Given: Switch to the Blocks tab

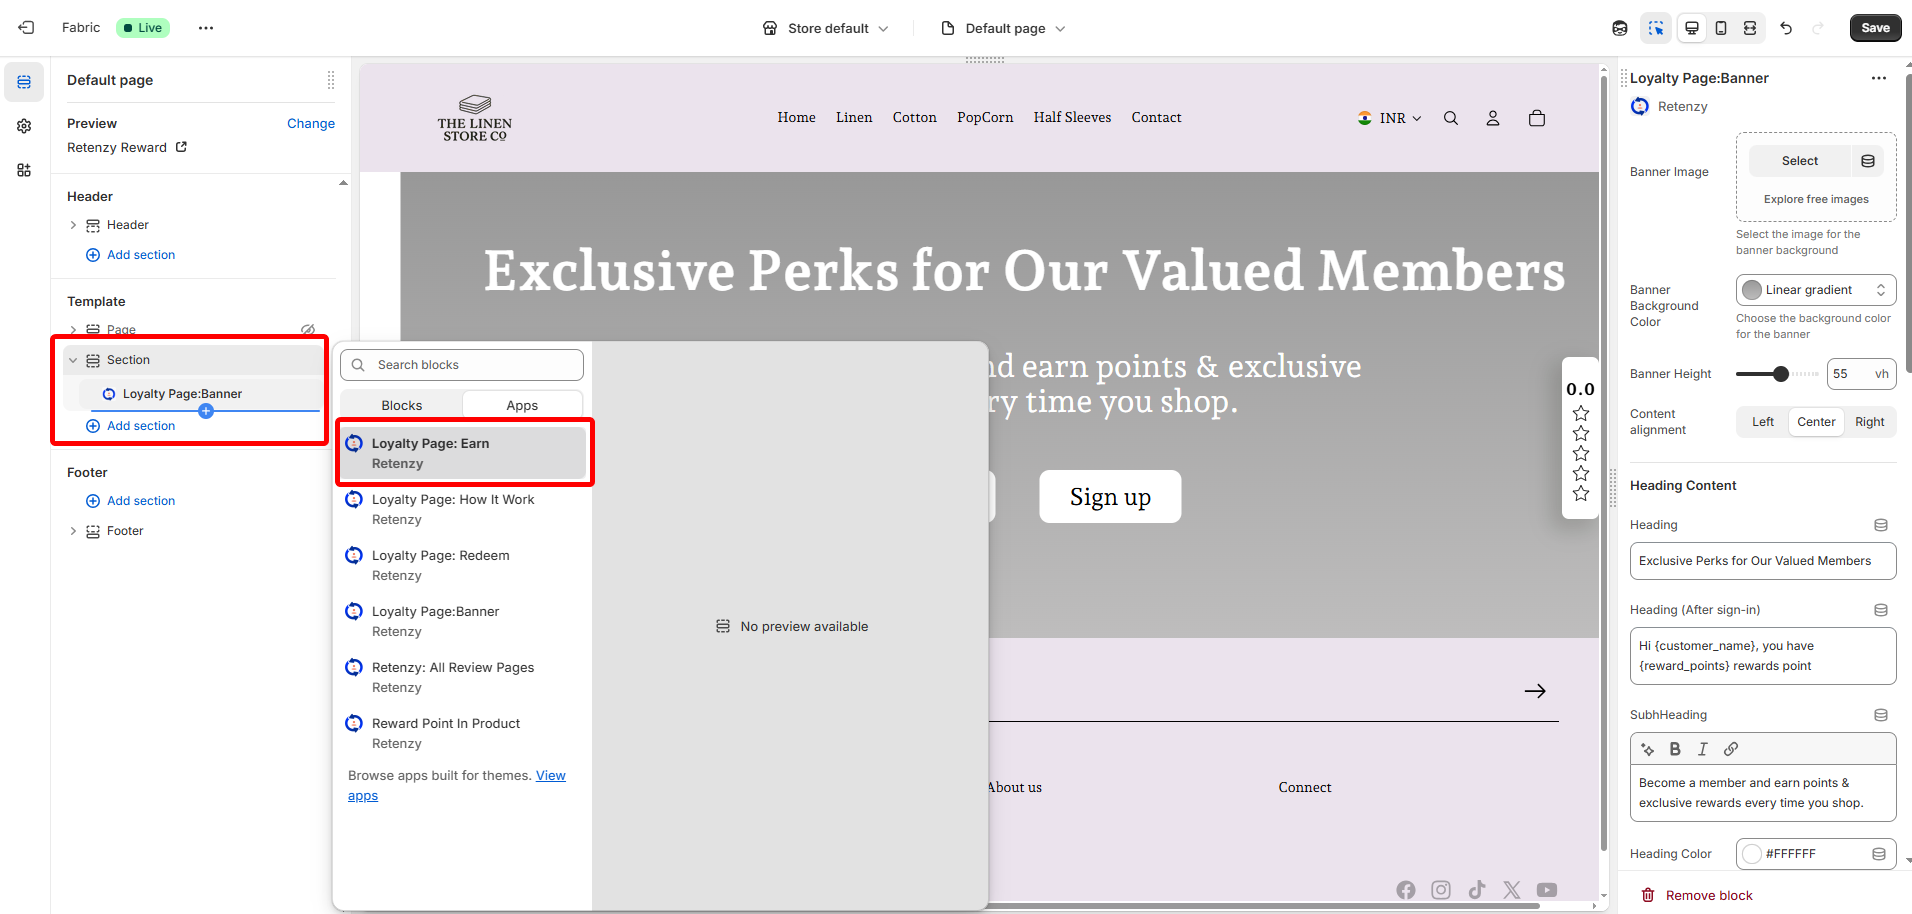Looking at the screenshot, I should coord(402,405).
